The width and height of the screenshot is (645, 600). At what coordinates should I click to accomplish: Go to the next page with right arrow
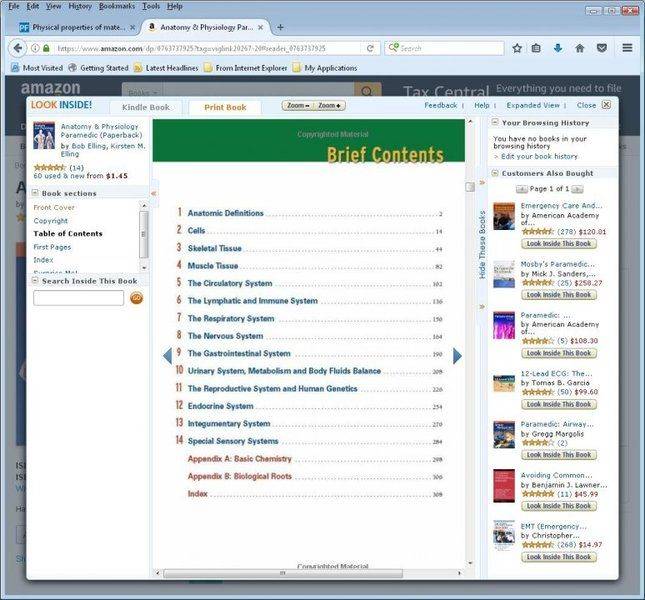pos(457,356)
